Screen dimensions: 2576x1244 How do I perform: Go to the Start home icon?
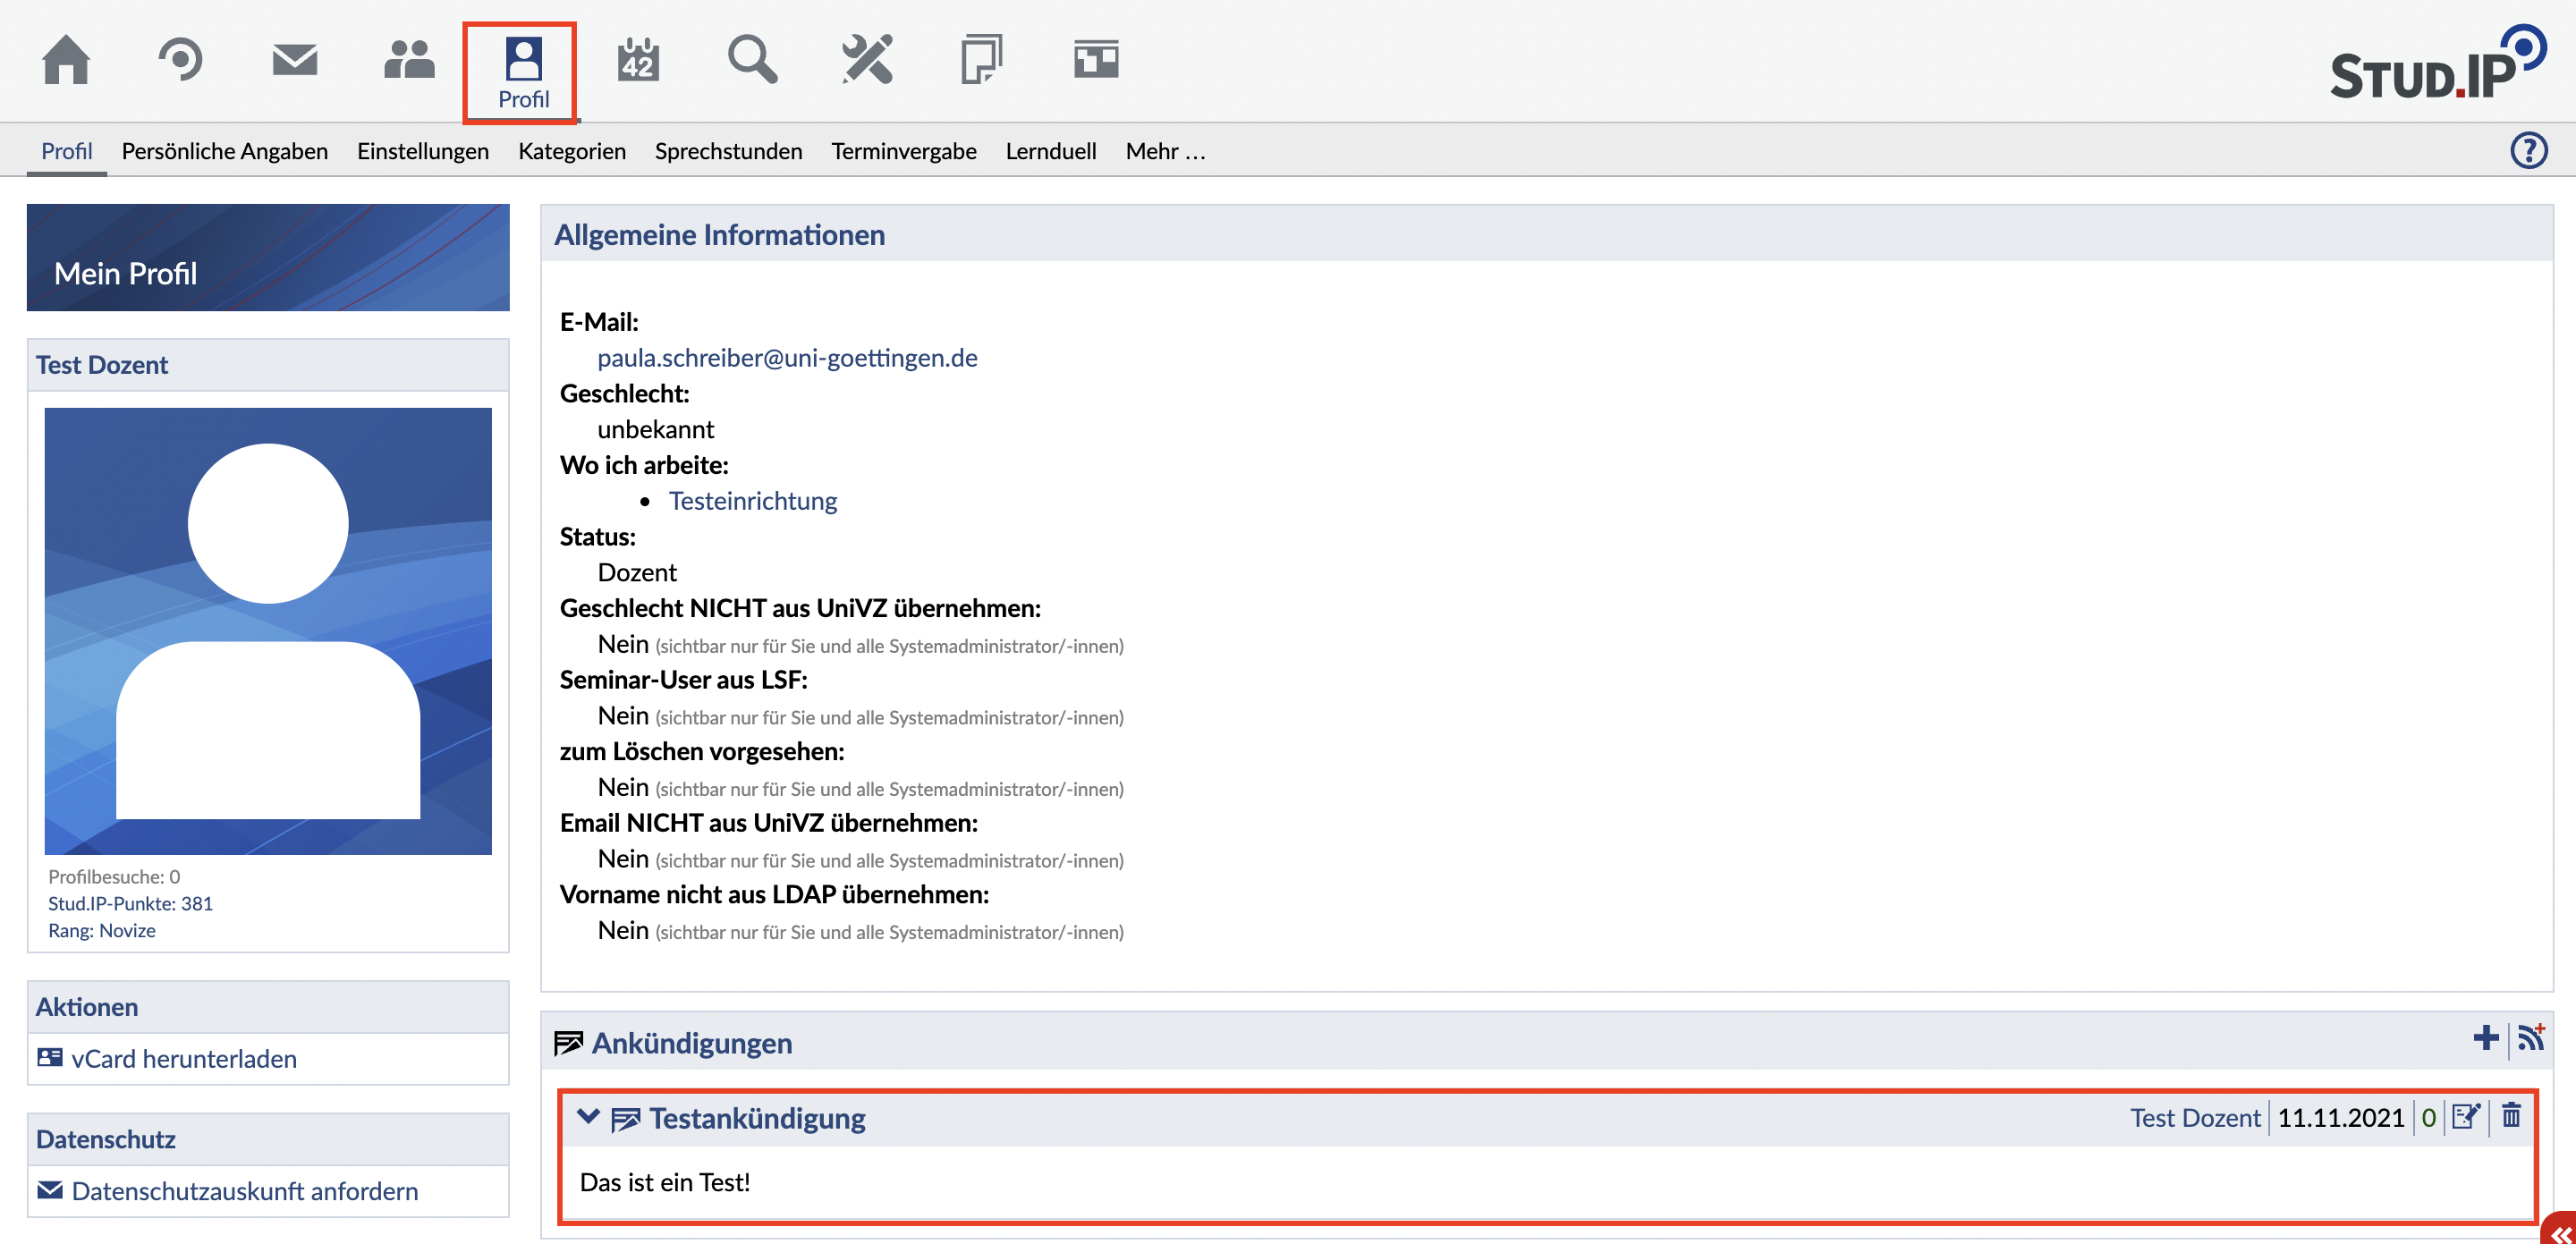(x=66, y=60)
